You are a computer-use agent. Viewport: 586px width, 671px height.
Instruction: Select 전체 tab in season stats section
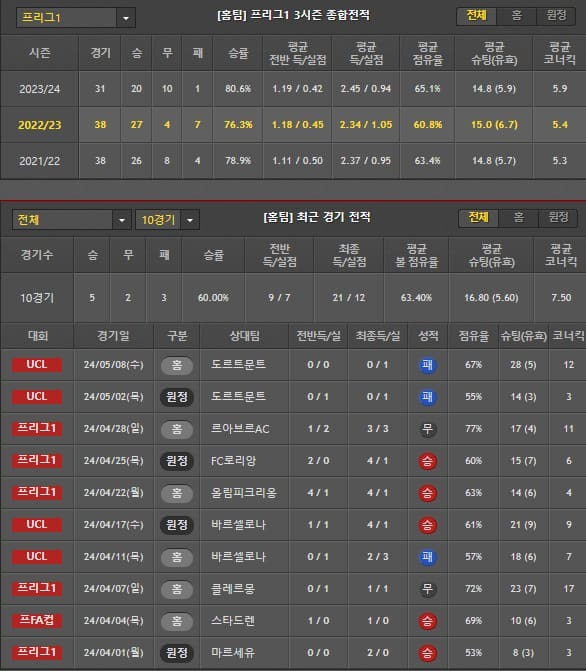(x=476, y=16)
